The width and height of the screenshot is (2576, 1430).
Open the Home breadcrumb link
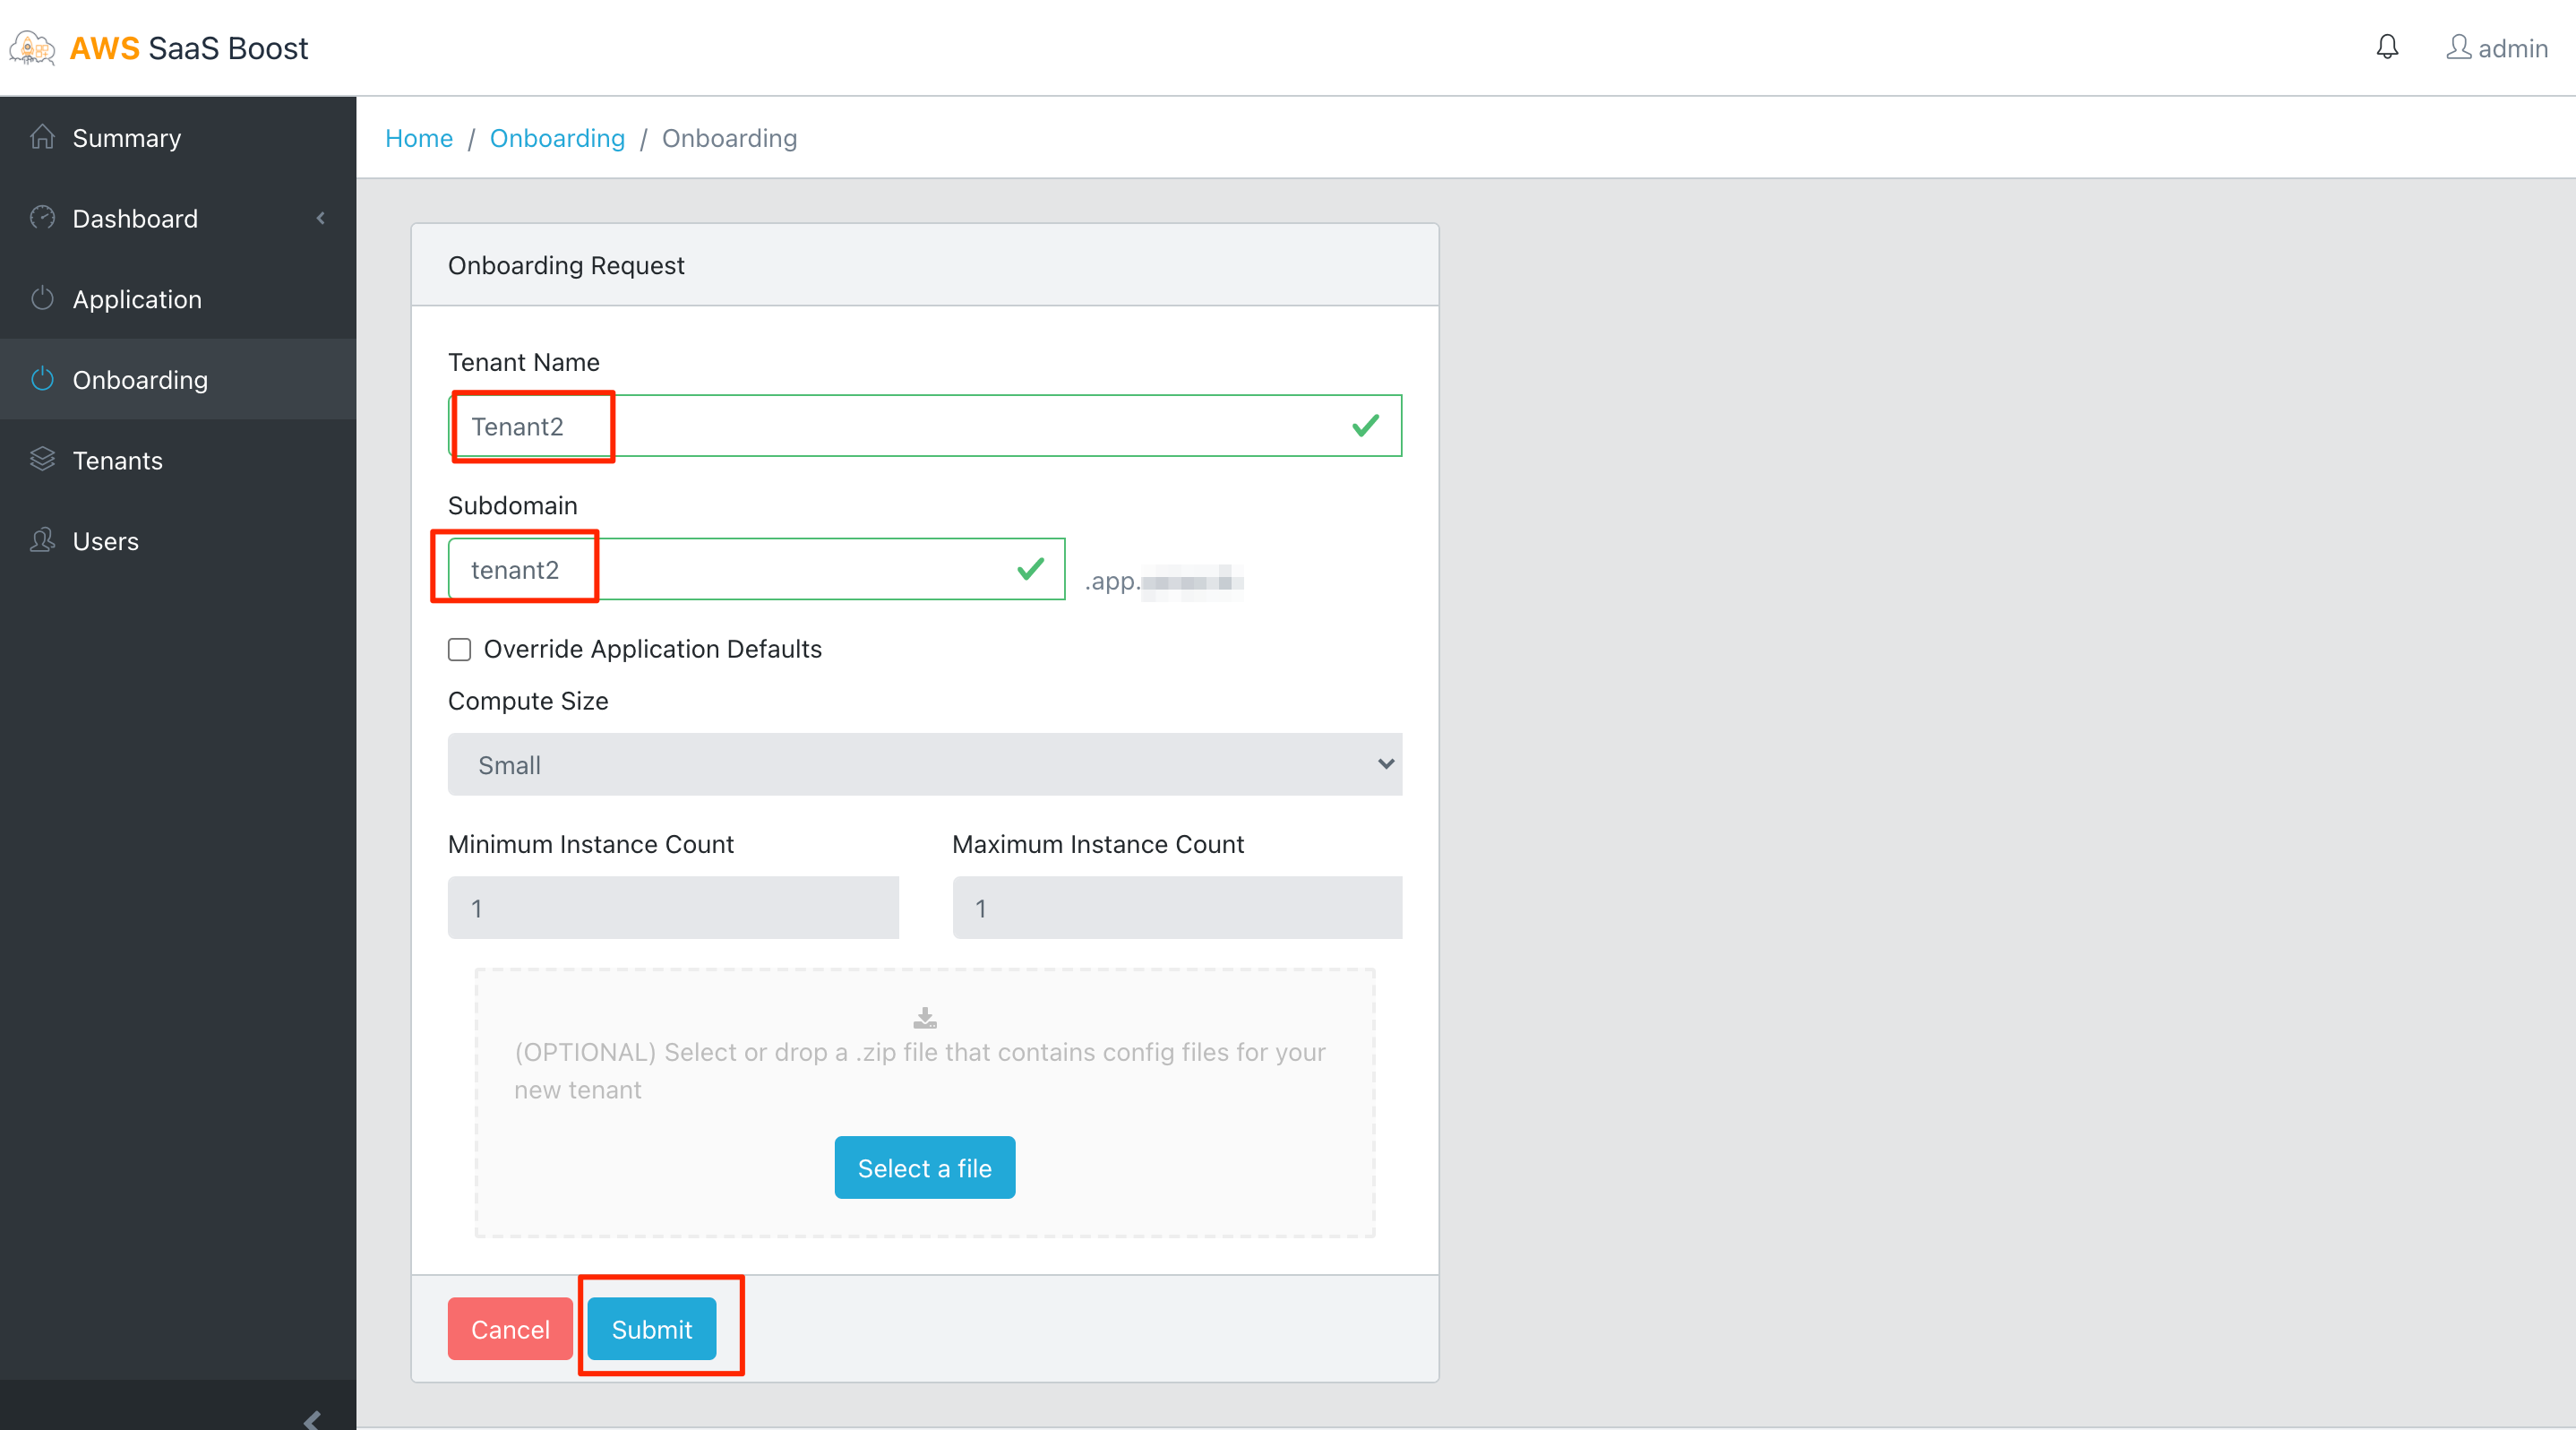pos(418,138)
